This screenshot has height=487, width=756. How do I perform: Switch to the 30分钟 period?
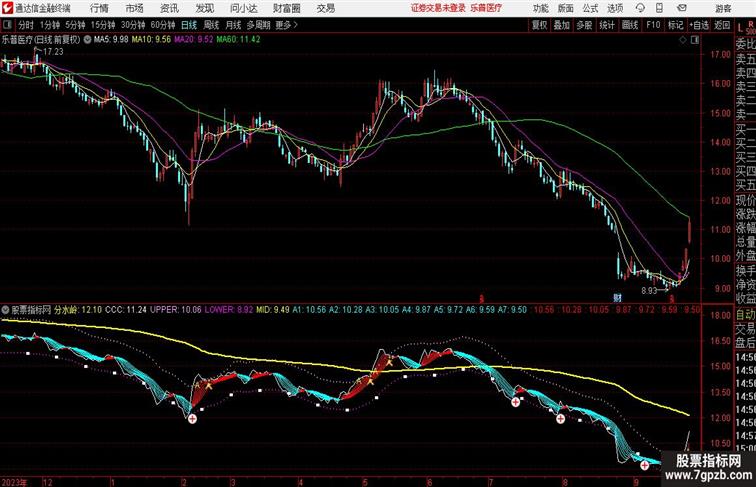(133, 25)
